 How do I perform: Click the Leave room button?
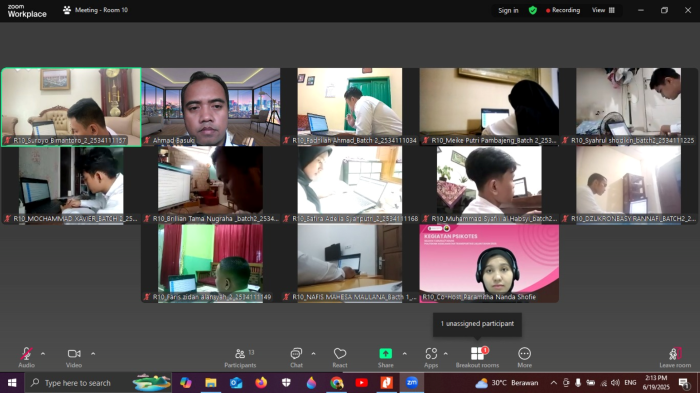[x=675, y=357]
